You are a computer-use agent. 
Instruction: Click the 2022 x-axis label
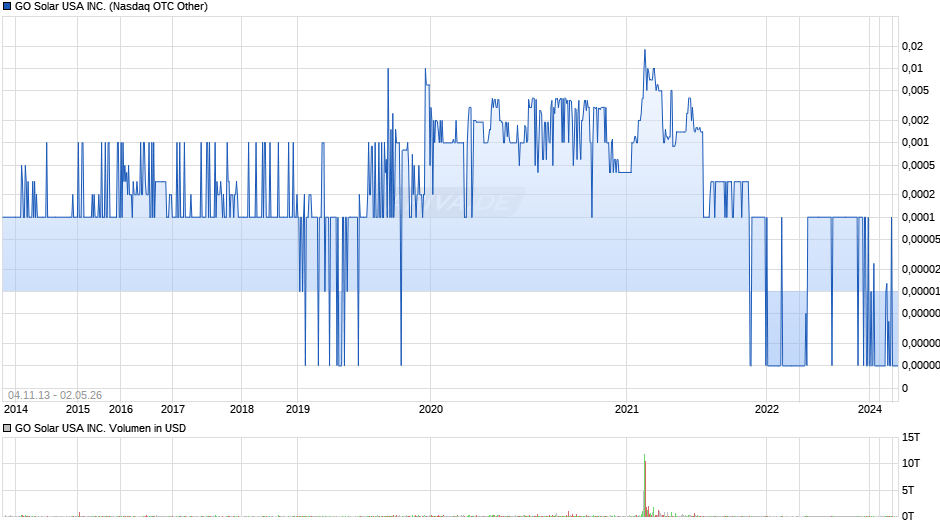[766, 409]
